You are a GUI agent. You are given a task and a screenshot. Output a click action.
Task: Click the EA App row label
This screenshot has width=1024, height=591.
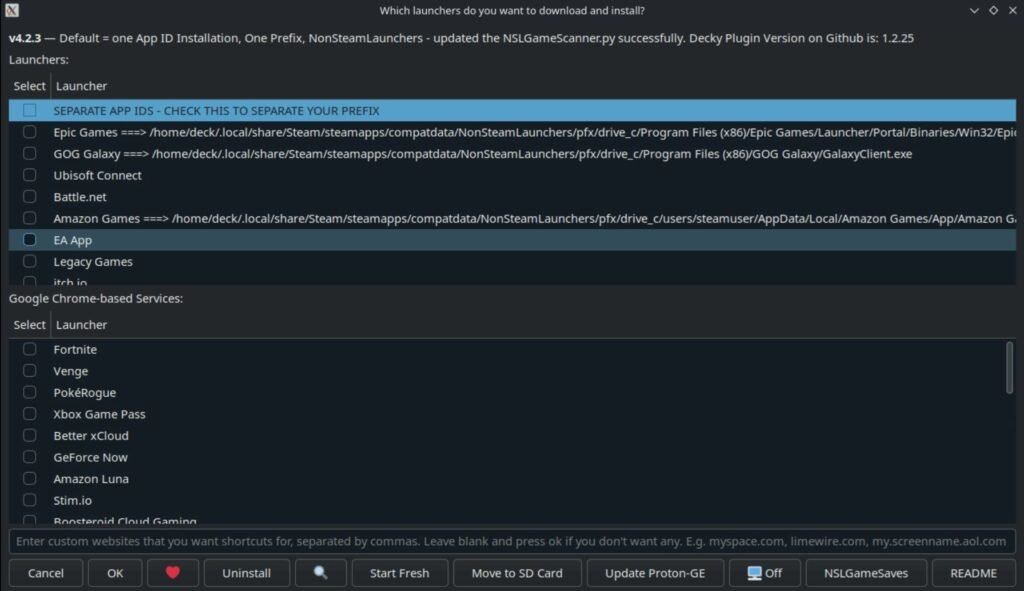[72, 240]
